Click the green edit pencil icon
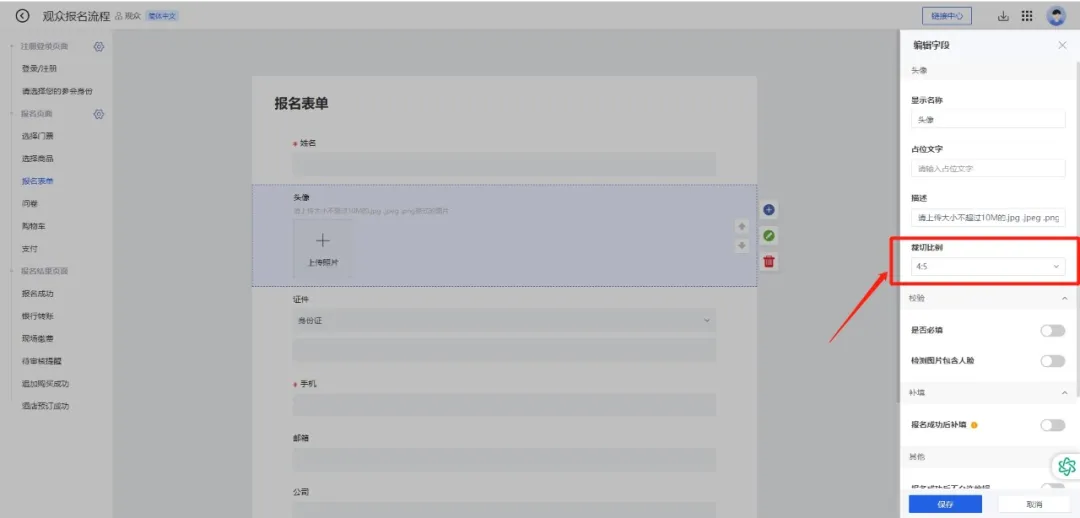This screenshot has width=1080, height=518. (x=769, y=236)
